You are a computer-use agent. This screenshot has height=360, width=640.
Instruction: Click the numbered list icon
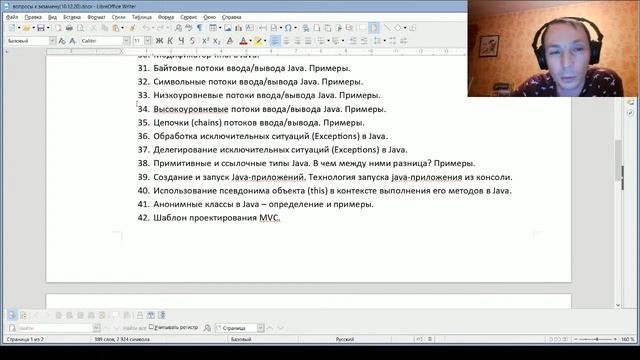336,41
